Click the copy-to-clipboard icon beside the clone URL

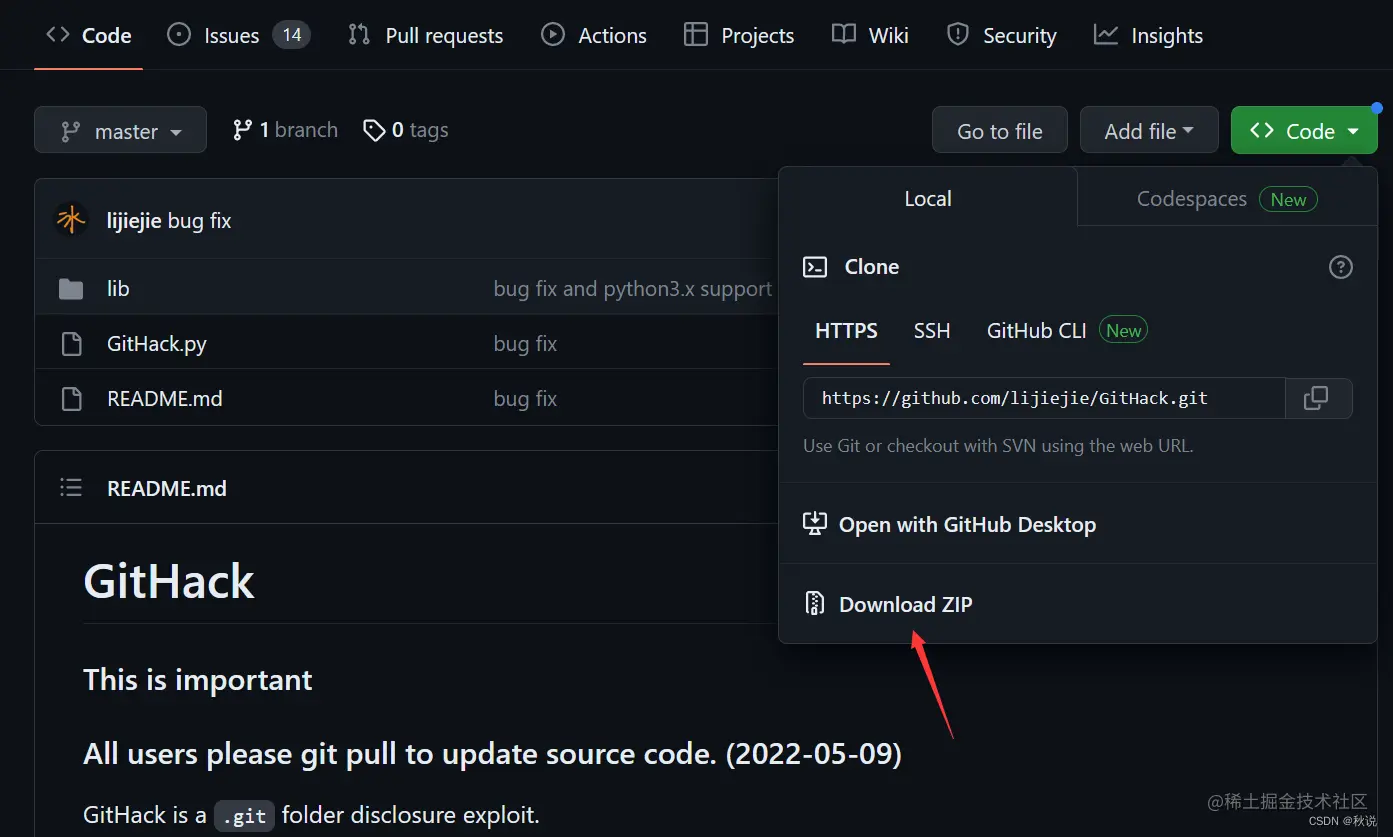[1318, 398]
